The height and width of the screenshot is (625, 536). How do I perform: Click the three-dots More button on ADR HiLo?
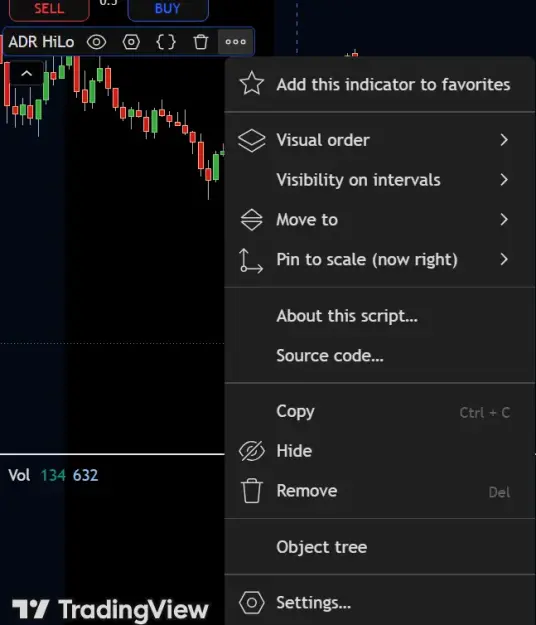[x=236, y=41]
